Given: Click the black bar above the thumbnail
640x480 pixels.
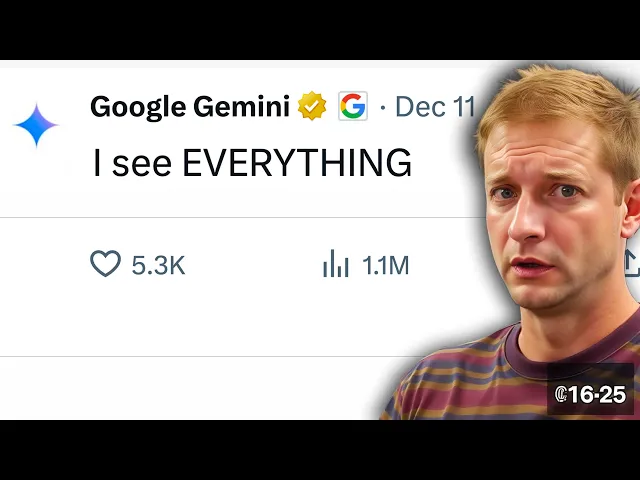Looking at the screenshot, I should coord(320,30).
